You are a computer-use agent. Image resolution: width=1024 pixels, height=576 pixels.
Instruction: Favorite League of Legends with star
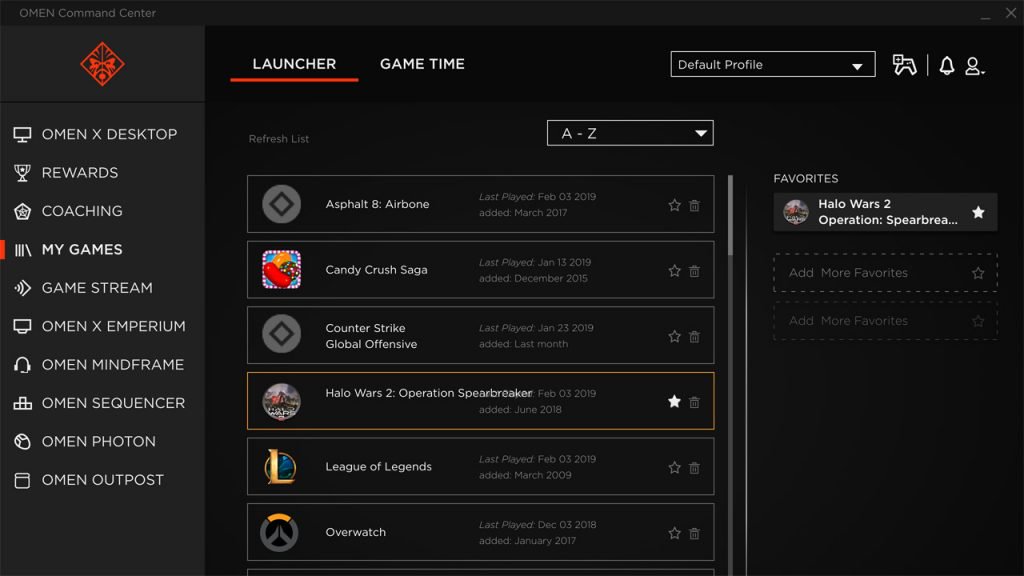[x=675, y=468]
